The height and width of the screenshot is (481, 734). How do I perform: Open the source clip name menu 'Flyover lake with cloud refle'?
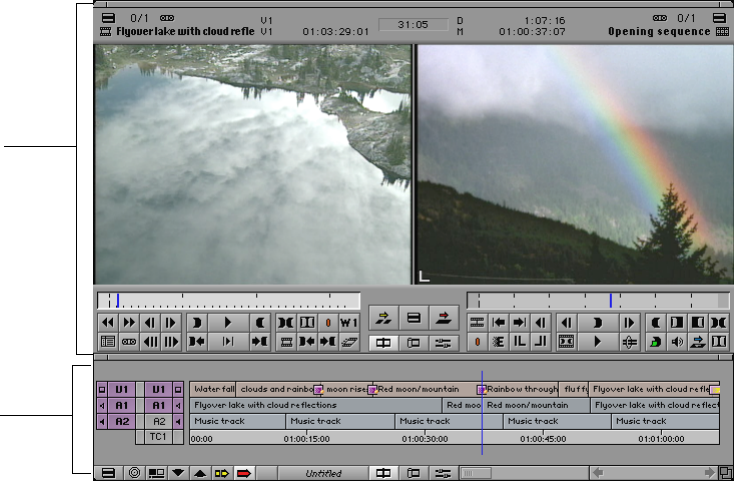[185, 31]
